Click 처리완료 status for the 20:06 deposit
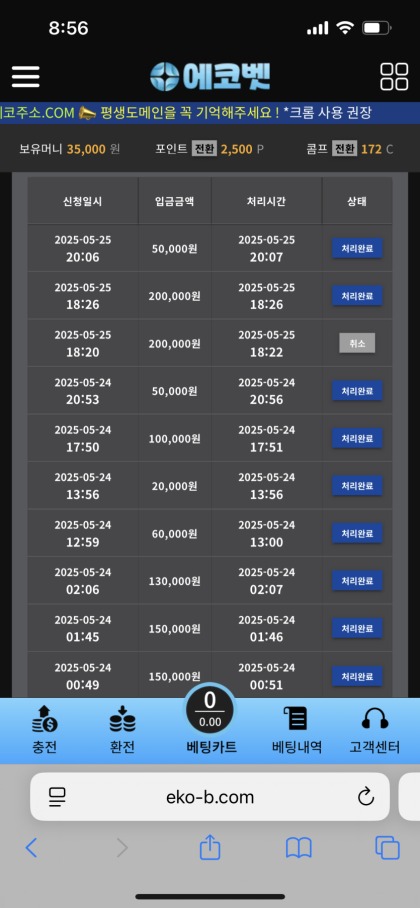The image size is (420, 908). coord(357,248)
